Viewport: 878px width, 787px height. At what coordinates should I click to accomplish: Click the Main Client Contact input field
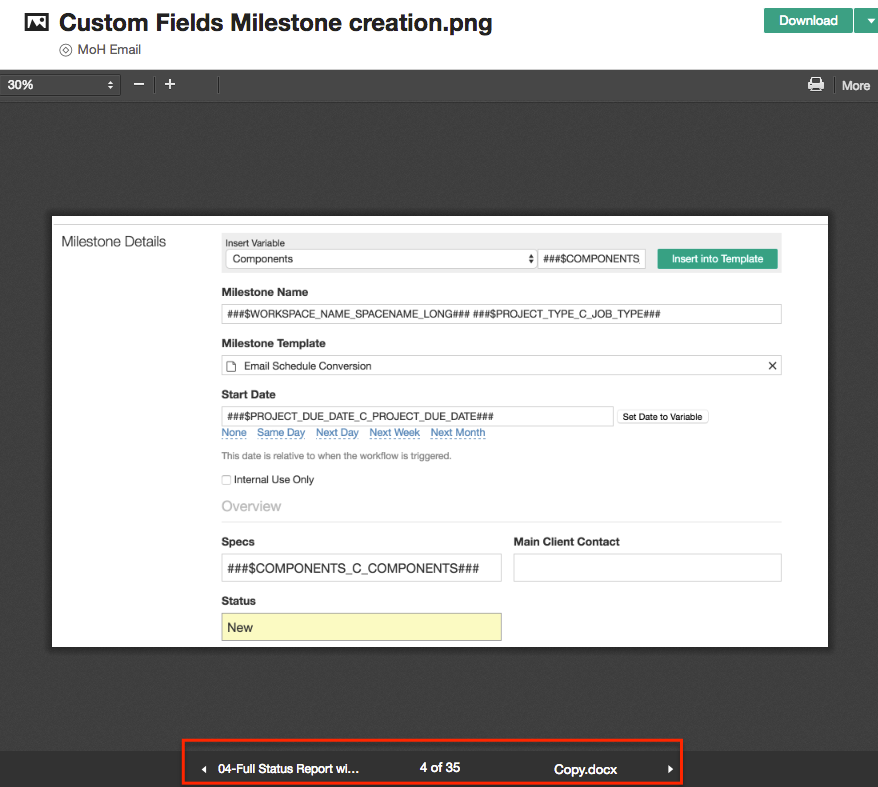[x=647, y=568]
